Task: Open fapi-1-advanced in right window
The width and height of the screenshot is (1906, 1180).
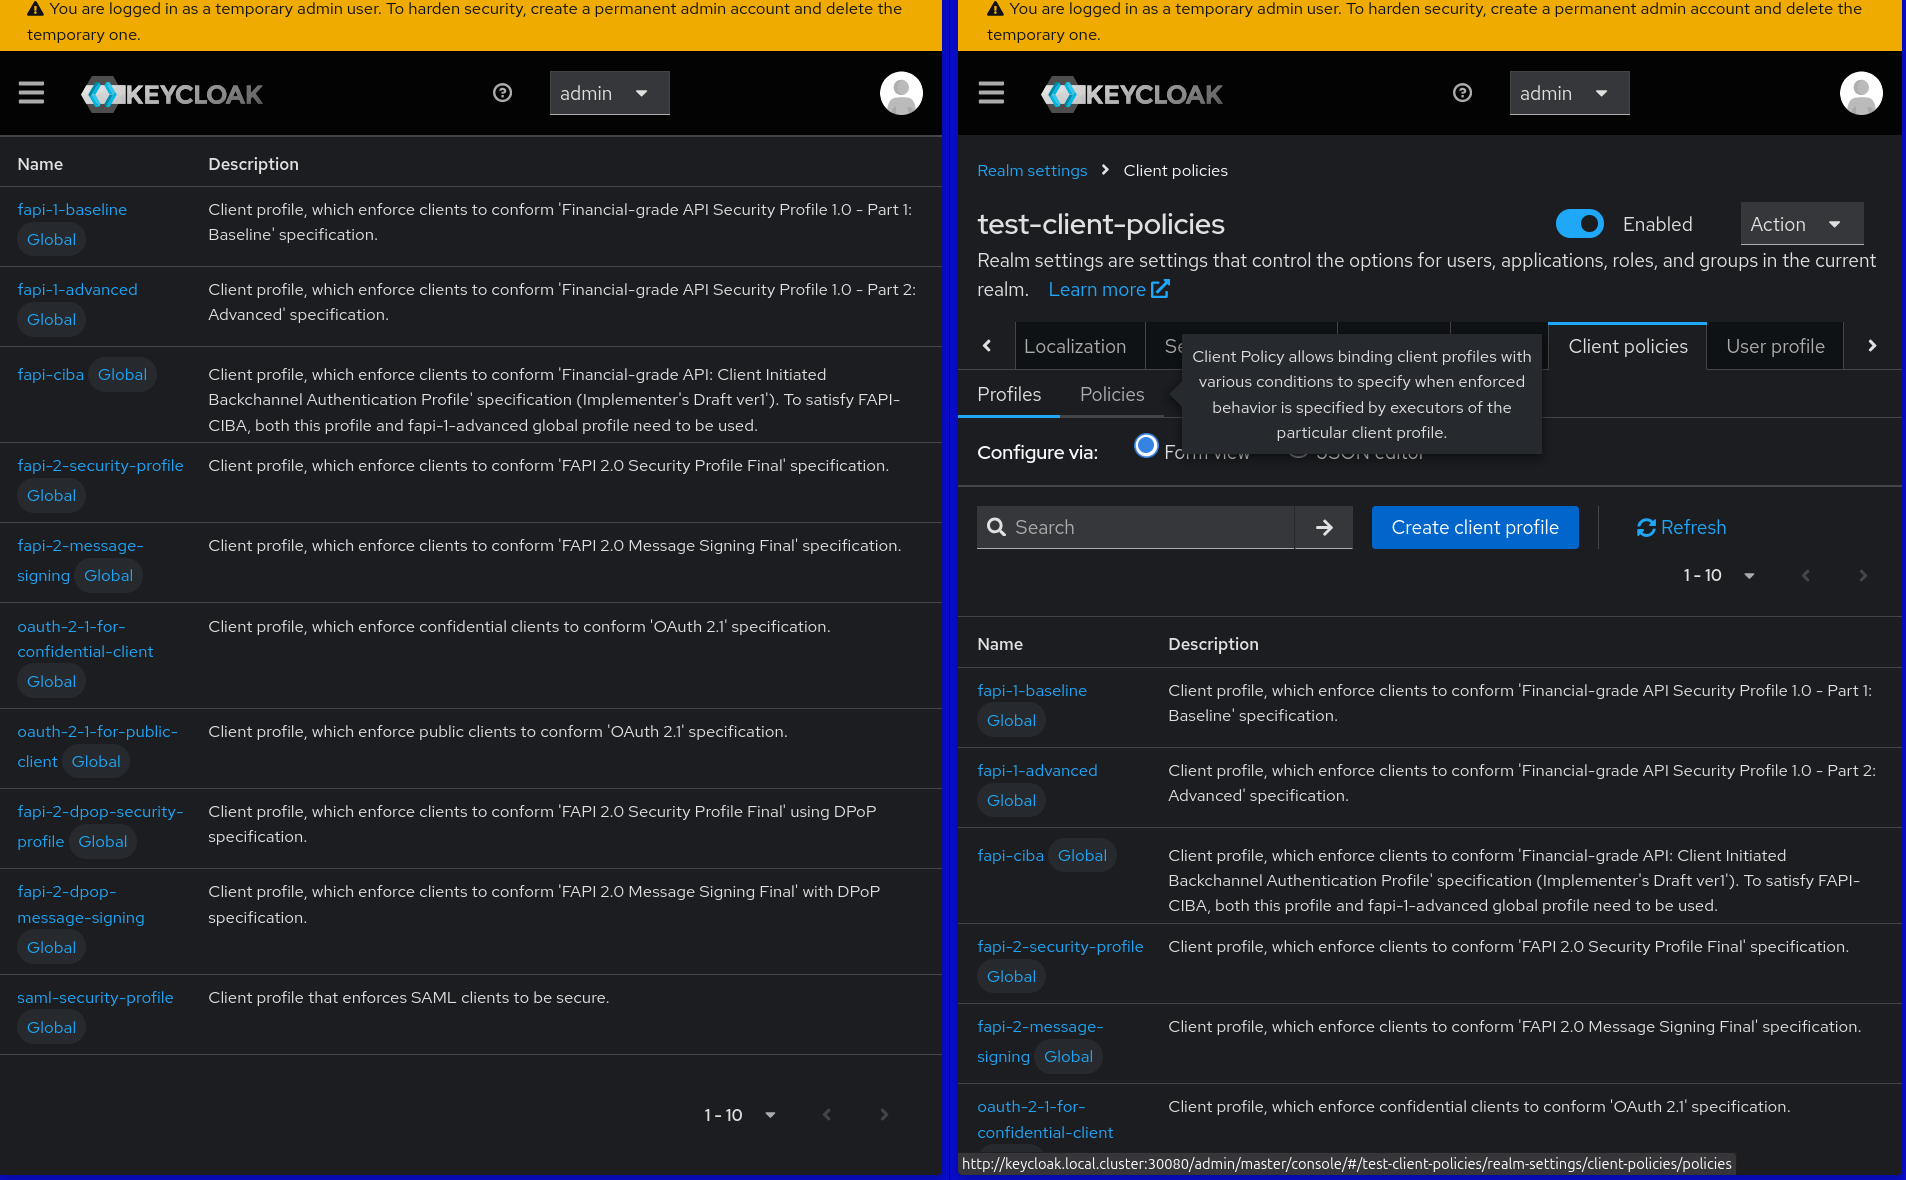Action: [1037, 770]
